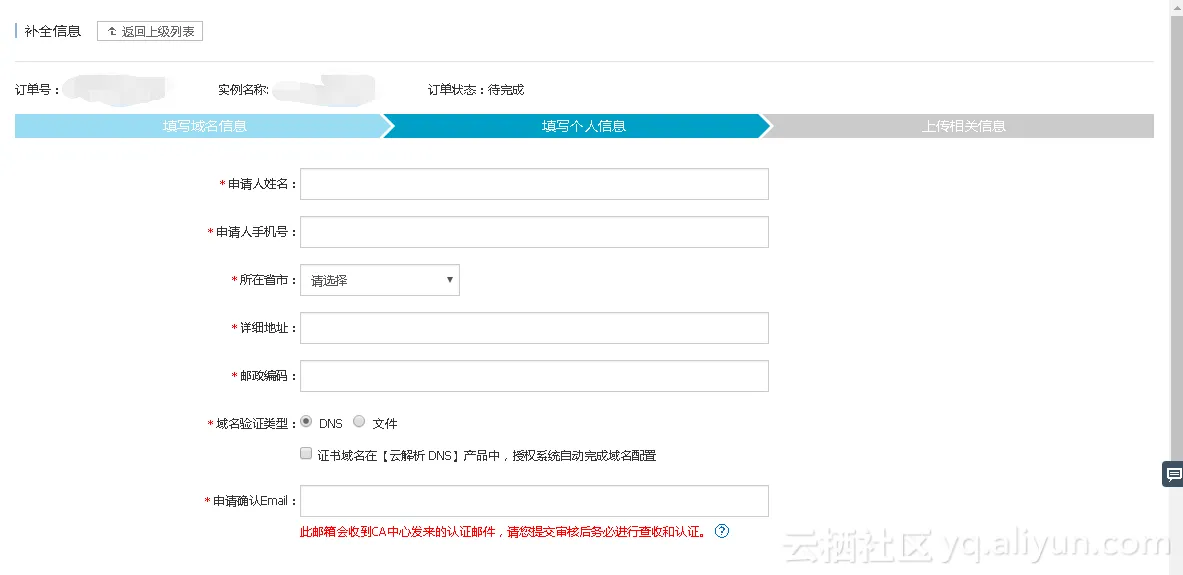
Task: Open the 所在省市 请选择 dropdown
Action: tap(379, 280)
